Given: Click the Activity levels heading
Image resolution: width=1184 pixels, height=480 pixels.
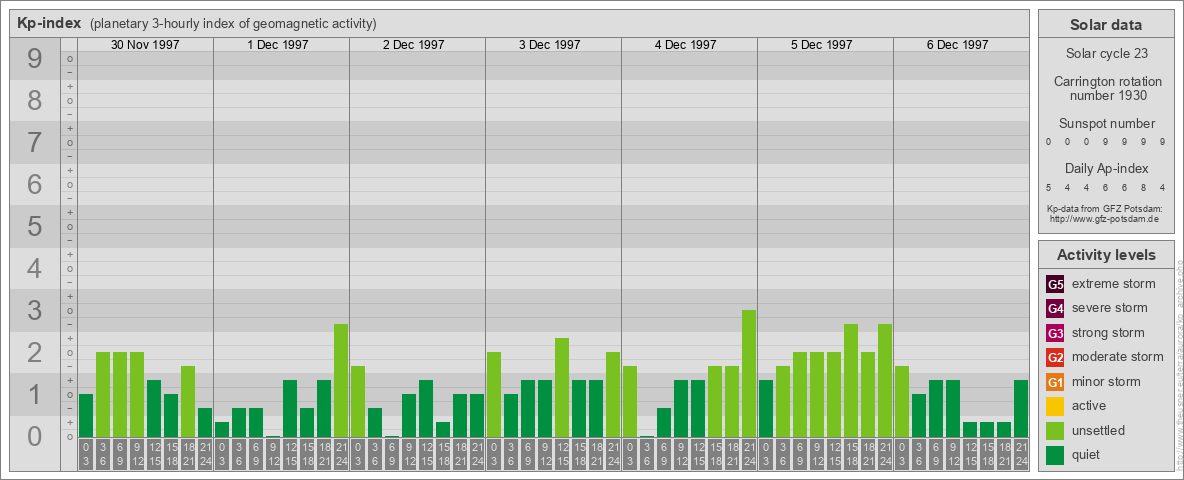Looking at the screenshot, I should (x=1106, y=255).
